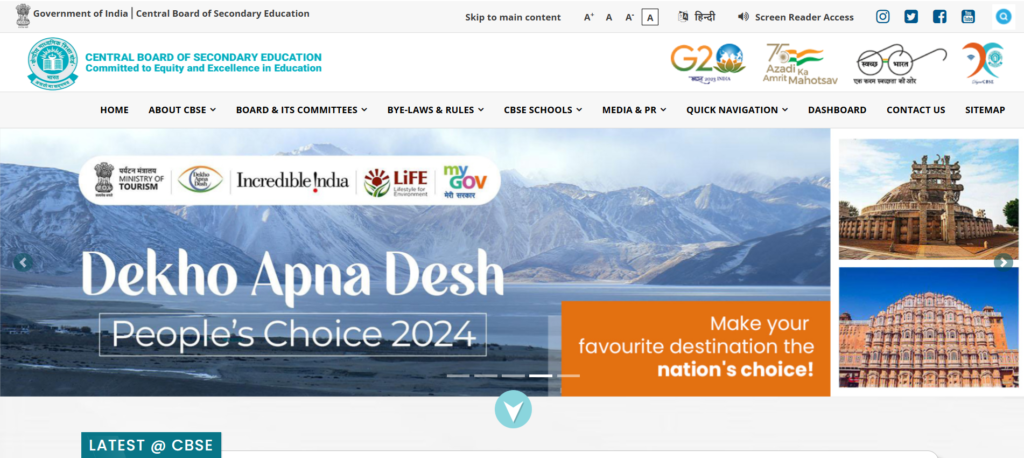Switch language to Hindi
The image size is (1024, 458).
697,17
